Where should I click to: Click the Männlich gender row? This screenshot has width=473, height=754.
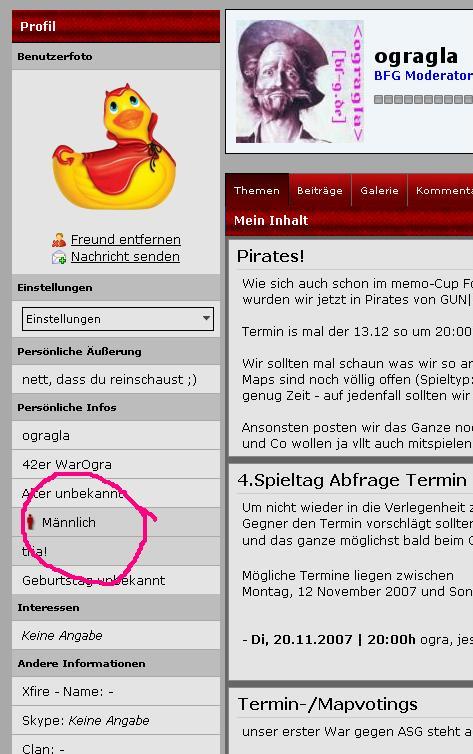point(116,522)
